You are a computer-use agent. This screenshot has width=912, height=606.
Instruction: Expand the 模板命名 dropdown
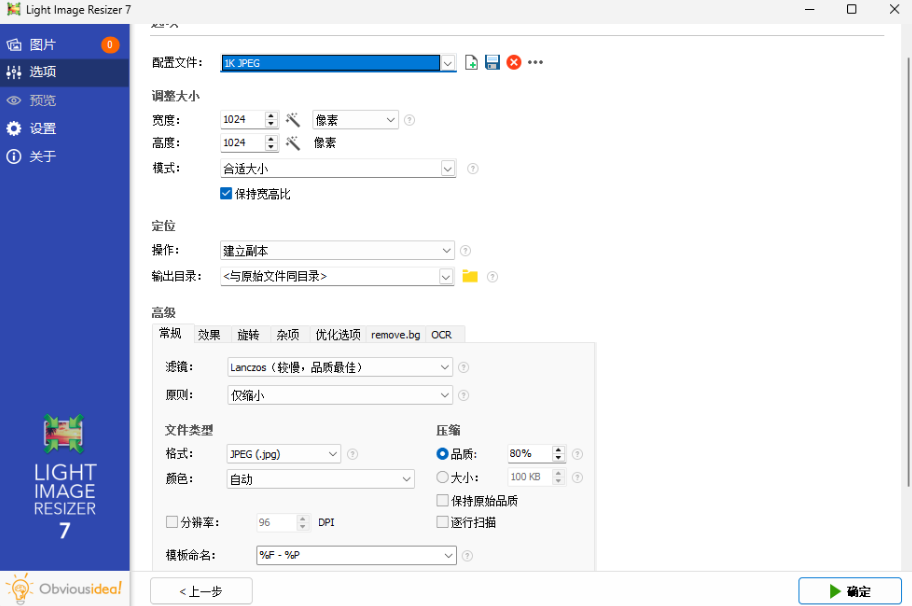pyautogui.click(x=448, y=555)
